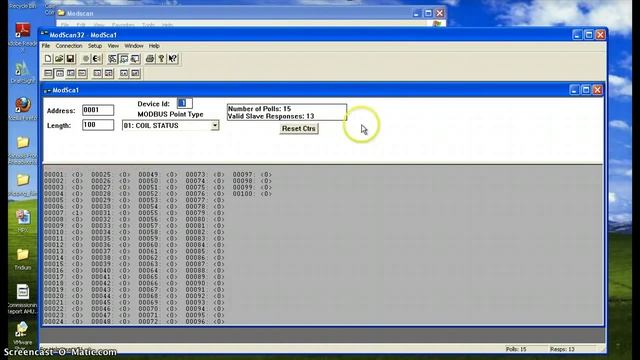Click the Length input field
The image size is (640, 360).
point(98,125)
